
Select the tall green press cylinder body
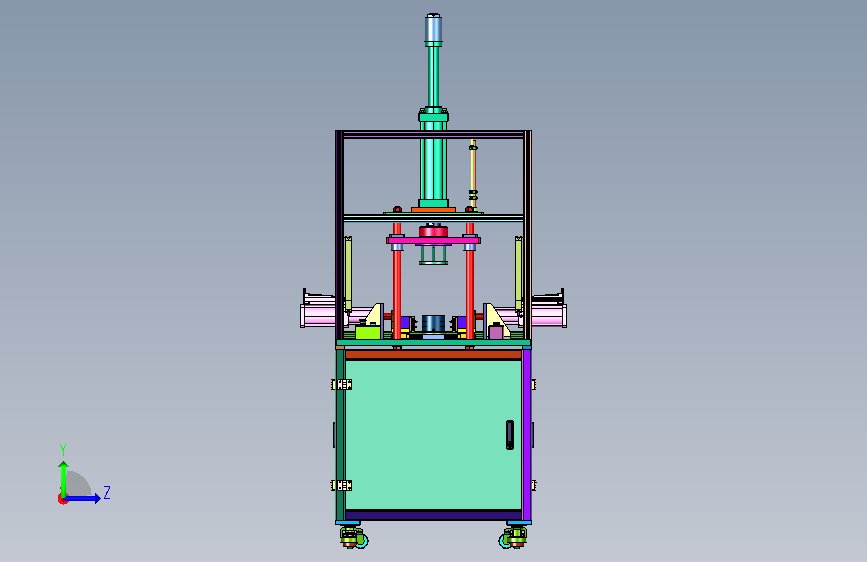click(434, 160)
